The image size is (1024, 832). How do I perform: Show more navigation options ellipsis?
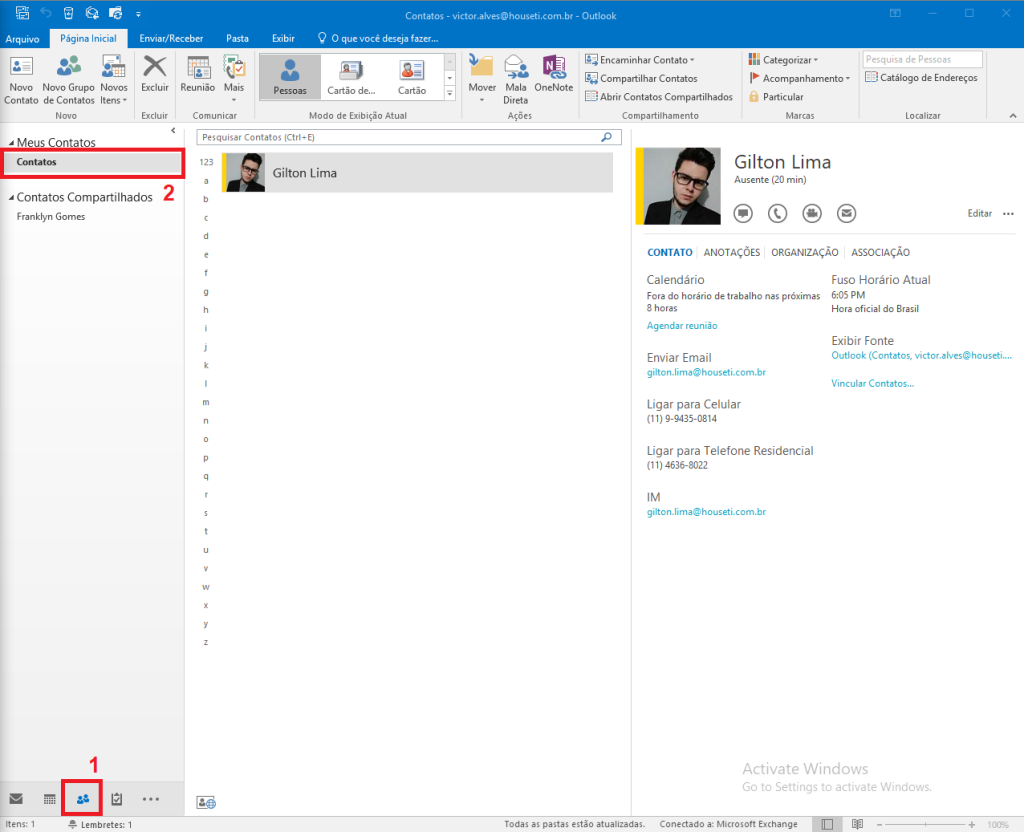tap(151, 799)
